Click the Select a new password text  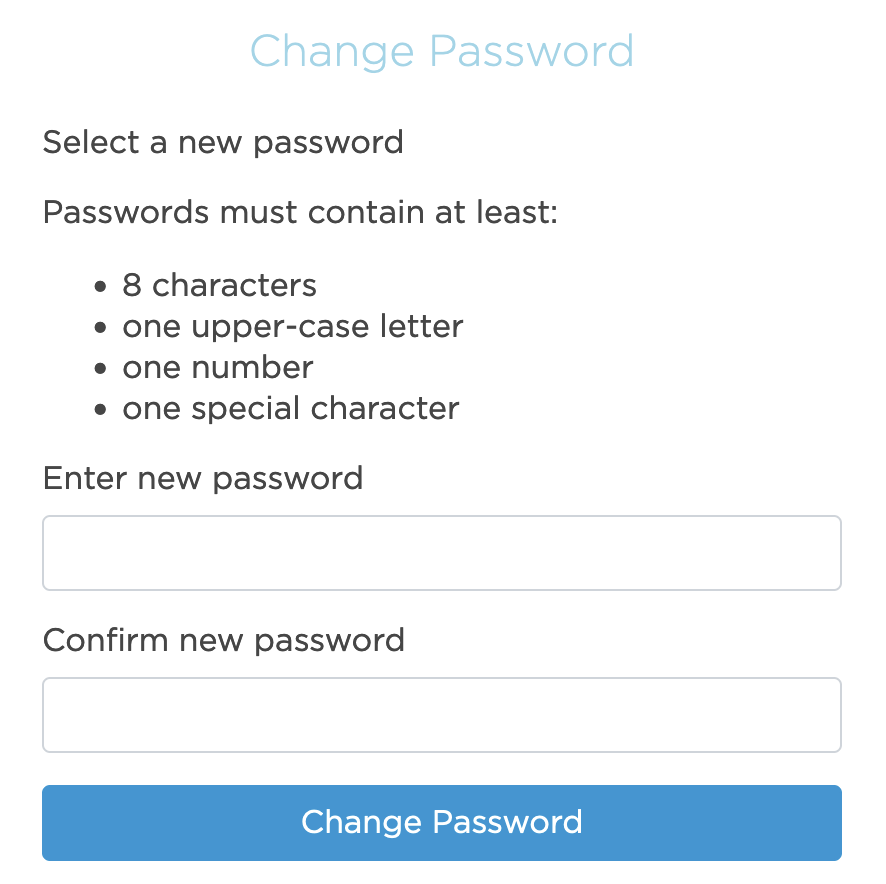click(223, 142)
